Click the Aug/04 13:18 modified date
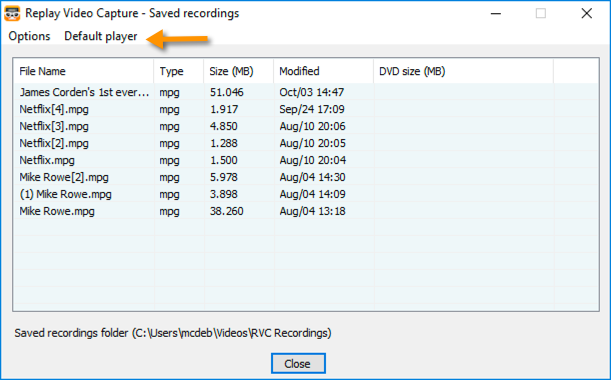The width and height of the screenshot is (611, 380). (313, 211)
